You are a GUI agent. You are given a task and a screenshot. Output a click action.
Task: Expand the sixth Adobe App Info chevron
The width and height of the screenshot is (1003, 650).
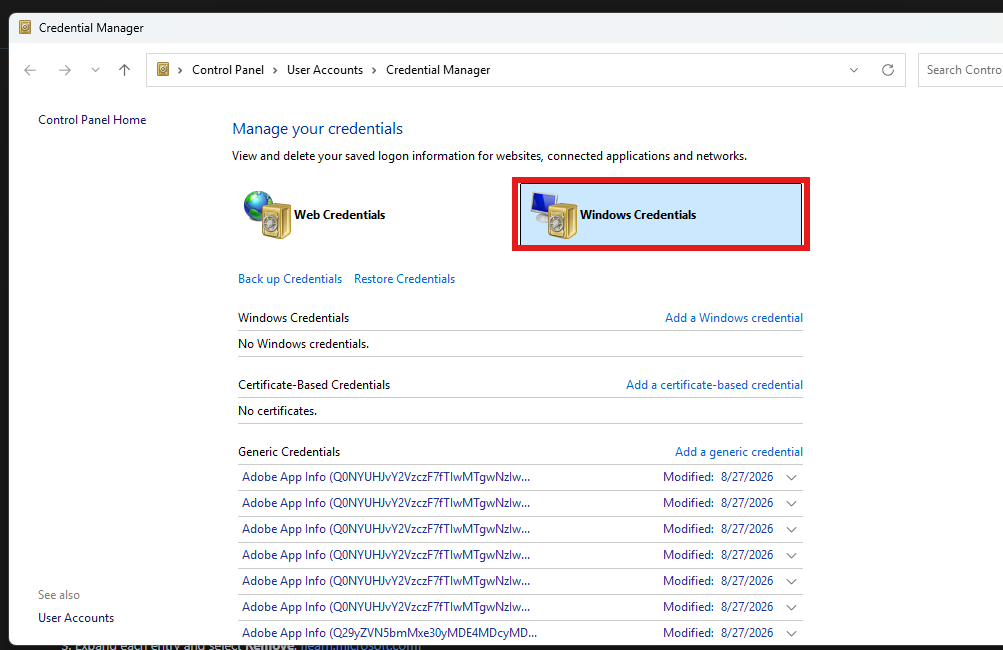click(x=791, y=607)
